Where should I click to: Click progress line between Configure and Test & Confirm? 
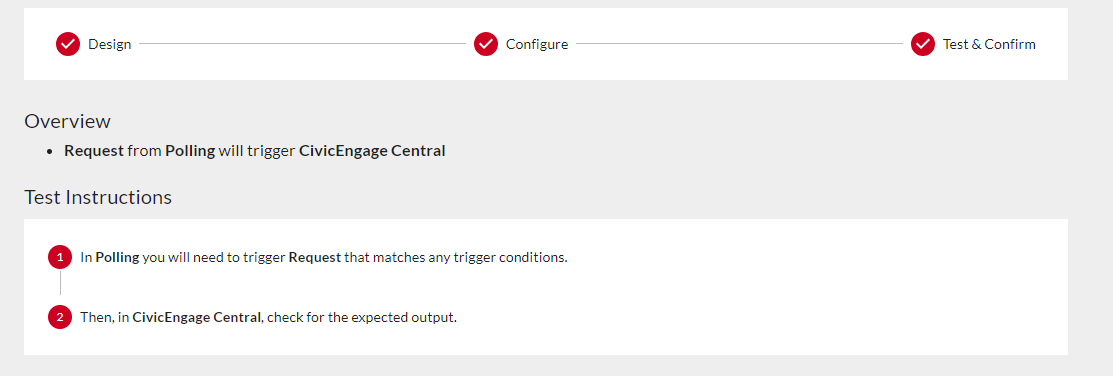click(x=739, y=44)
